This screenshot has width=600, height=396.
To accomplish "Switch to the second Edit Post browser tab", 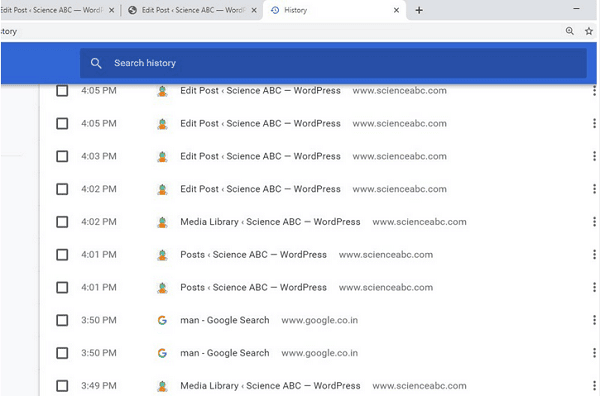I will tap(191, 10).
